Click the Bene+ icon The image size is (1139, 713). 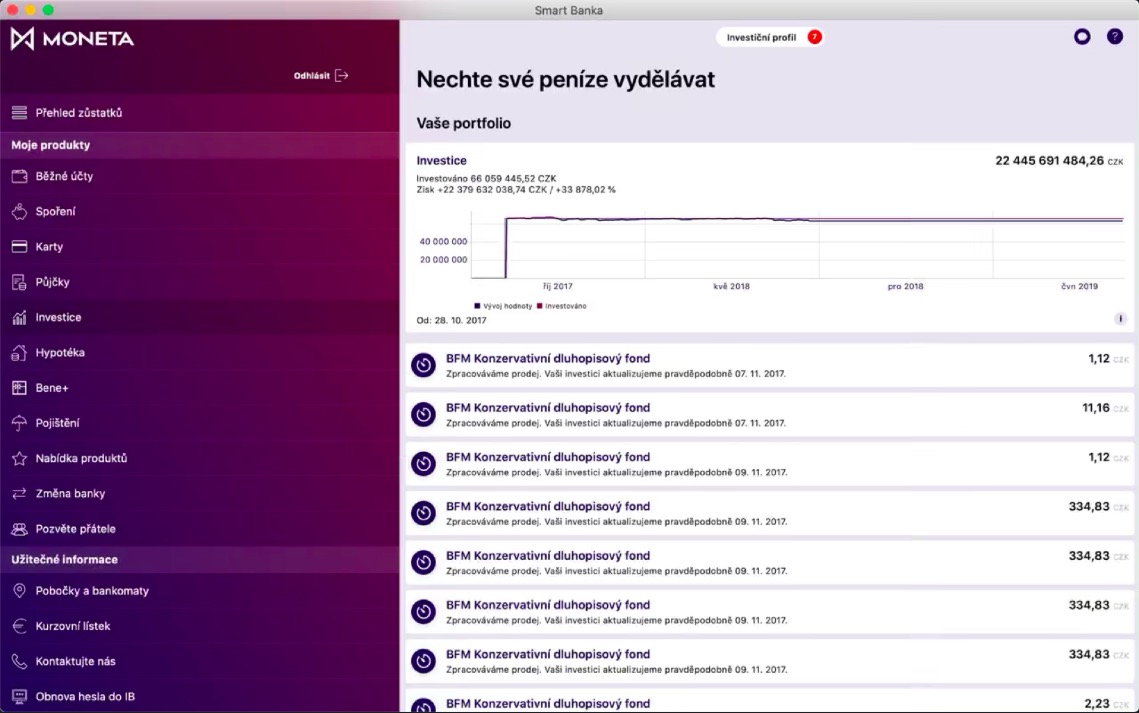(x=20, y=388)
